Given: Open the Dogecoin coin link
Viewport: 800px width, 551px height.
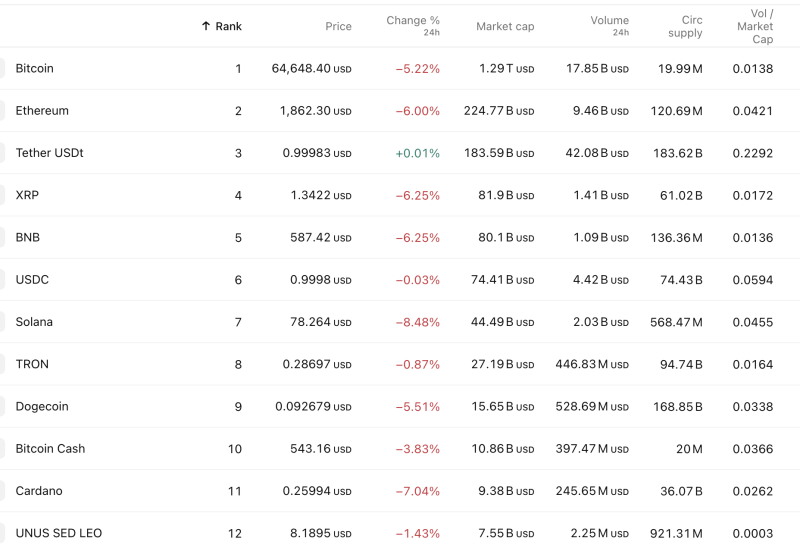Looking at the screenshot, I should pyautogui.click(x=42, y=407).
